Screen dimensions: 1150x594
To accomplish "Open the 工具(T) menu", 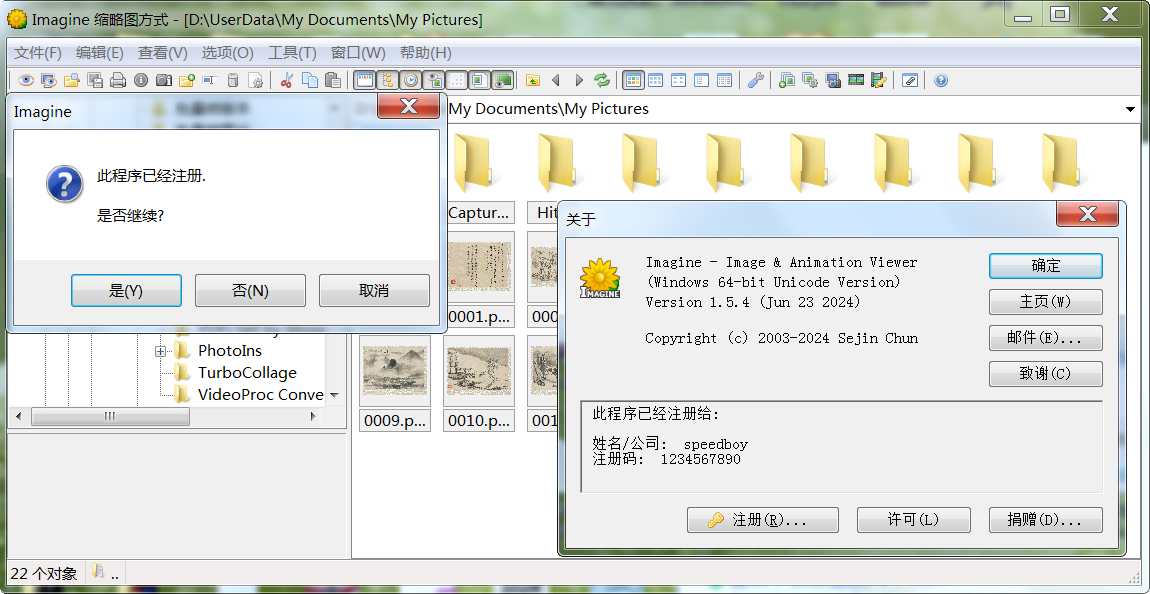I will tap(292, 53).
